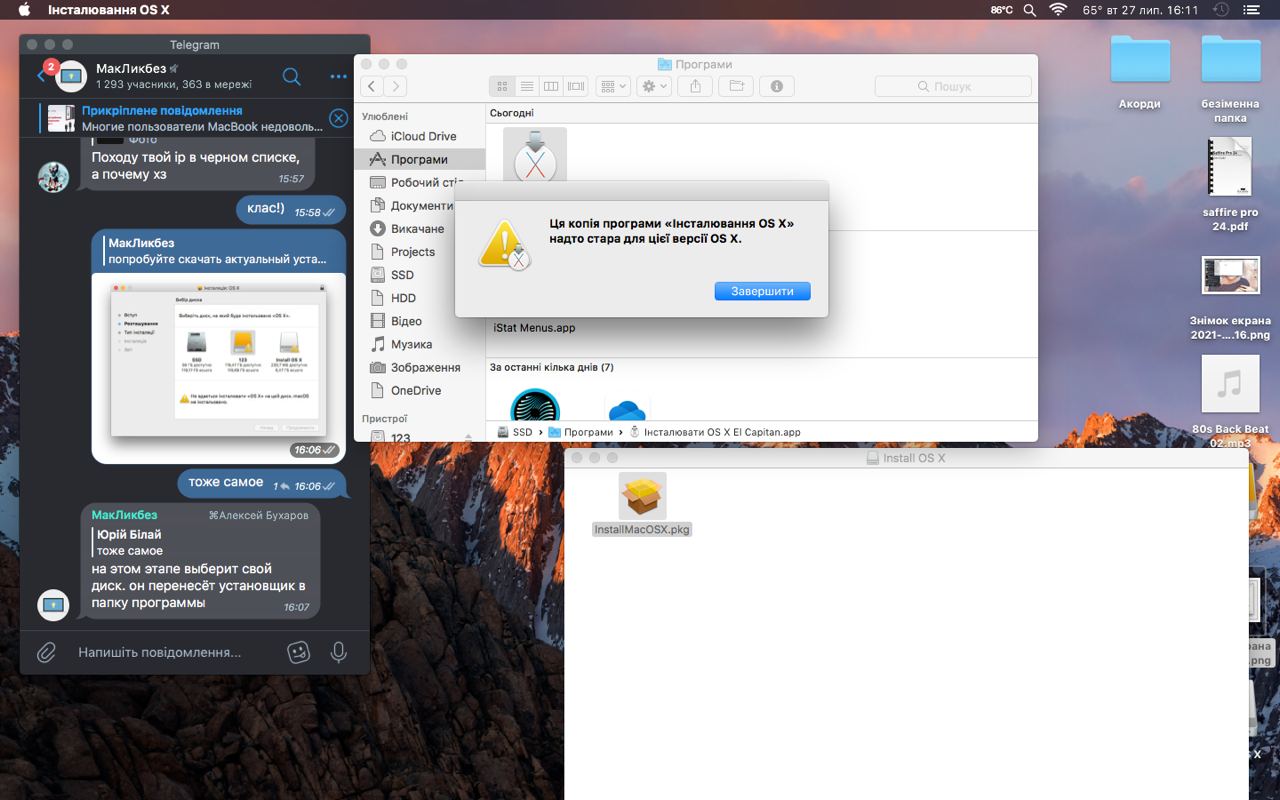Switch Finder to column view
Image resolution: width=1280 pixels, height=800 pixels.
coord(551,86)
